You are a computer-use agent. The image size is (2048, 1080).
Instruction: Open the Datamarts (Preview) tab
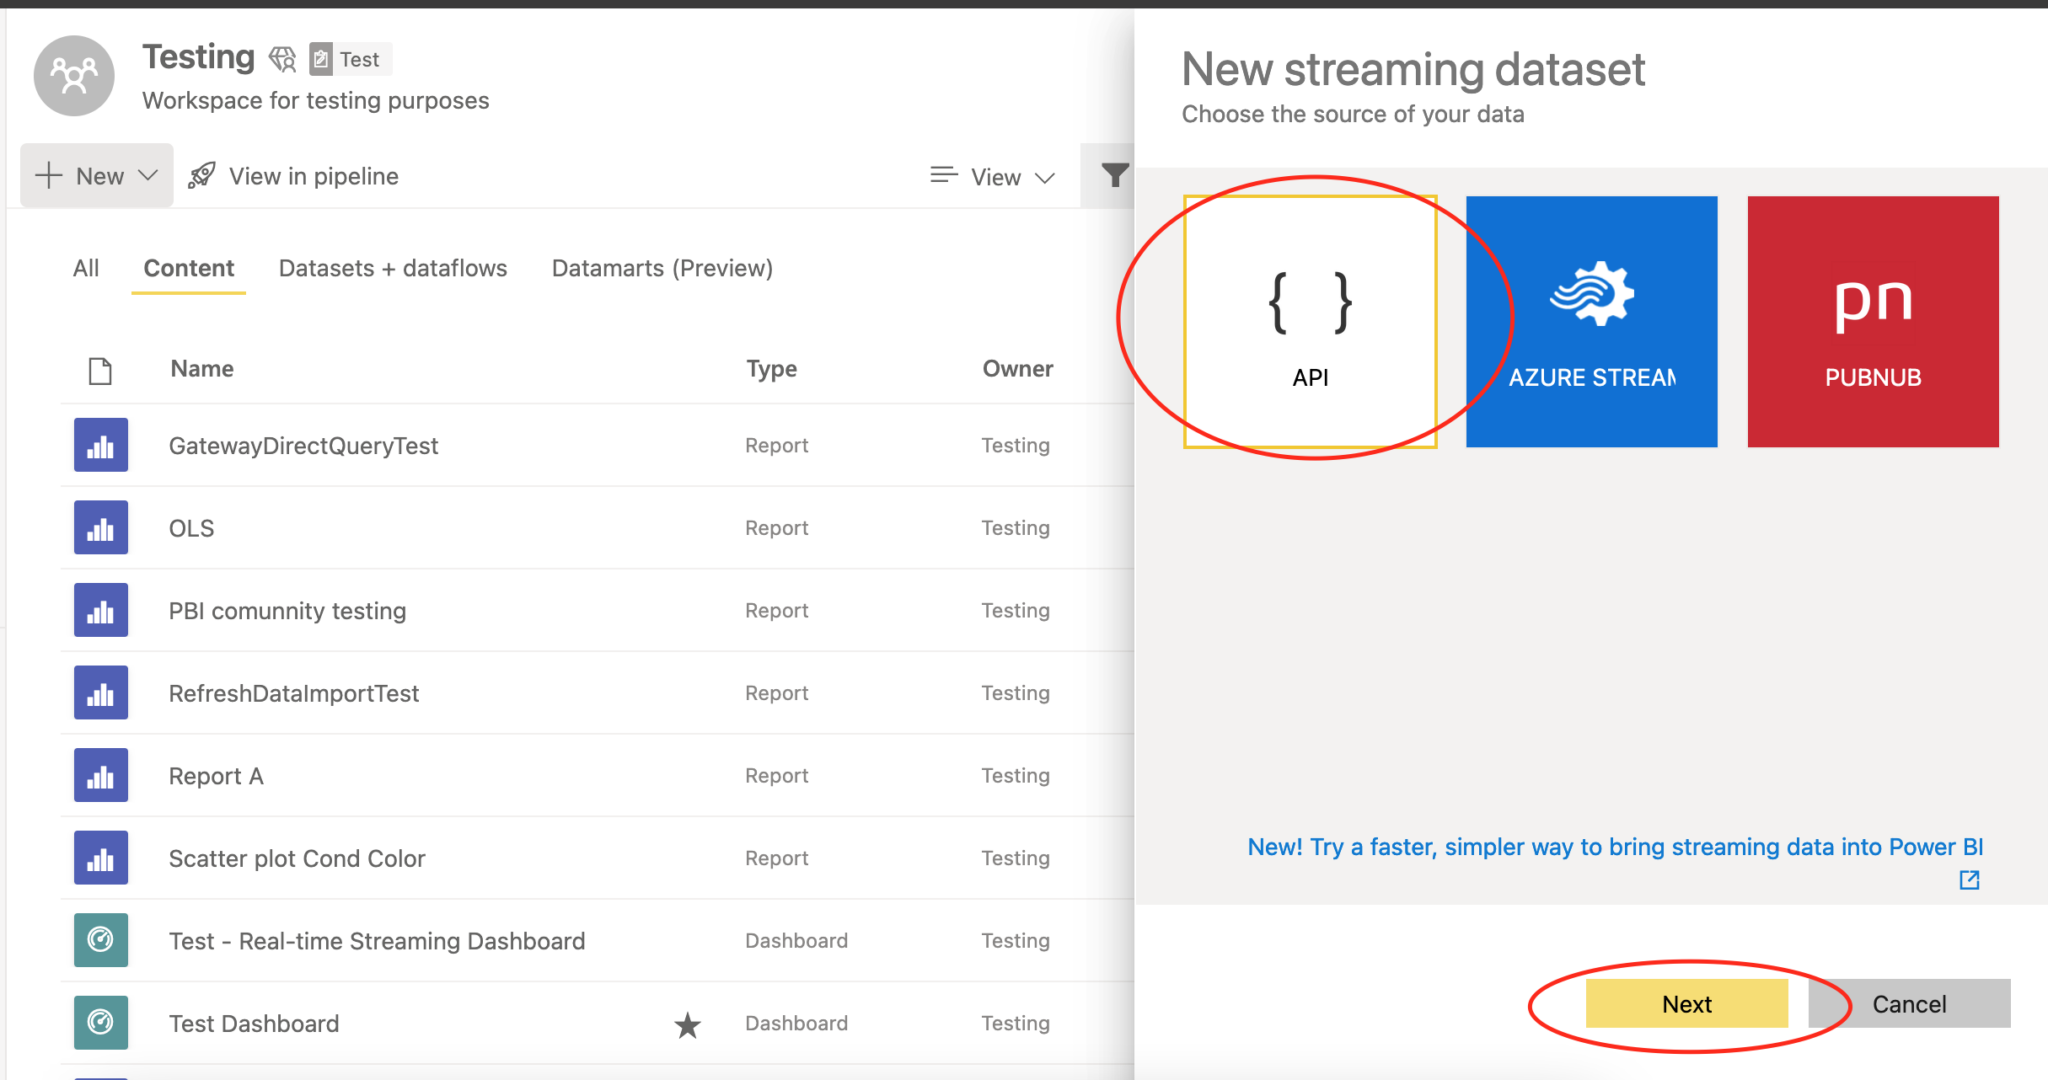pos(660,268)
